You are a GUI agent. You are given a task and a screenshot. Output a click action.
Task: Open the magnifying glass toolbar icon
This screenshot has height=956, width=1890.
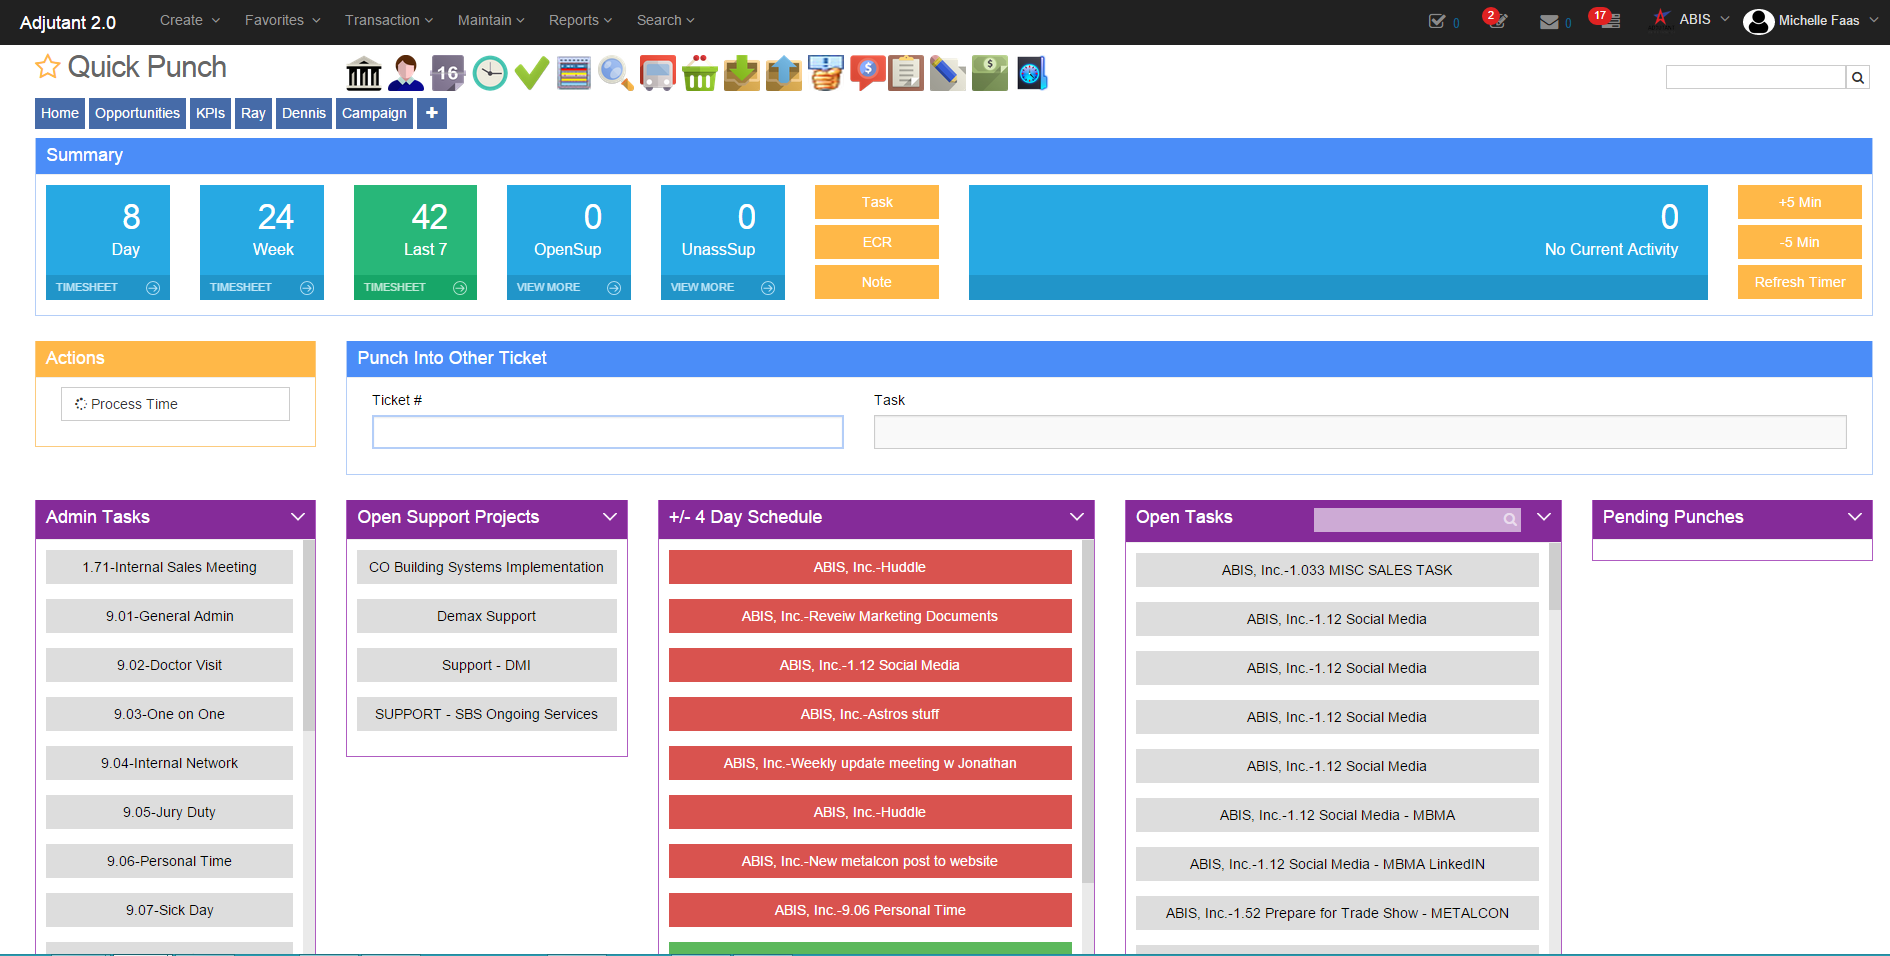[x=616, y=73]
